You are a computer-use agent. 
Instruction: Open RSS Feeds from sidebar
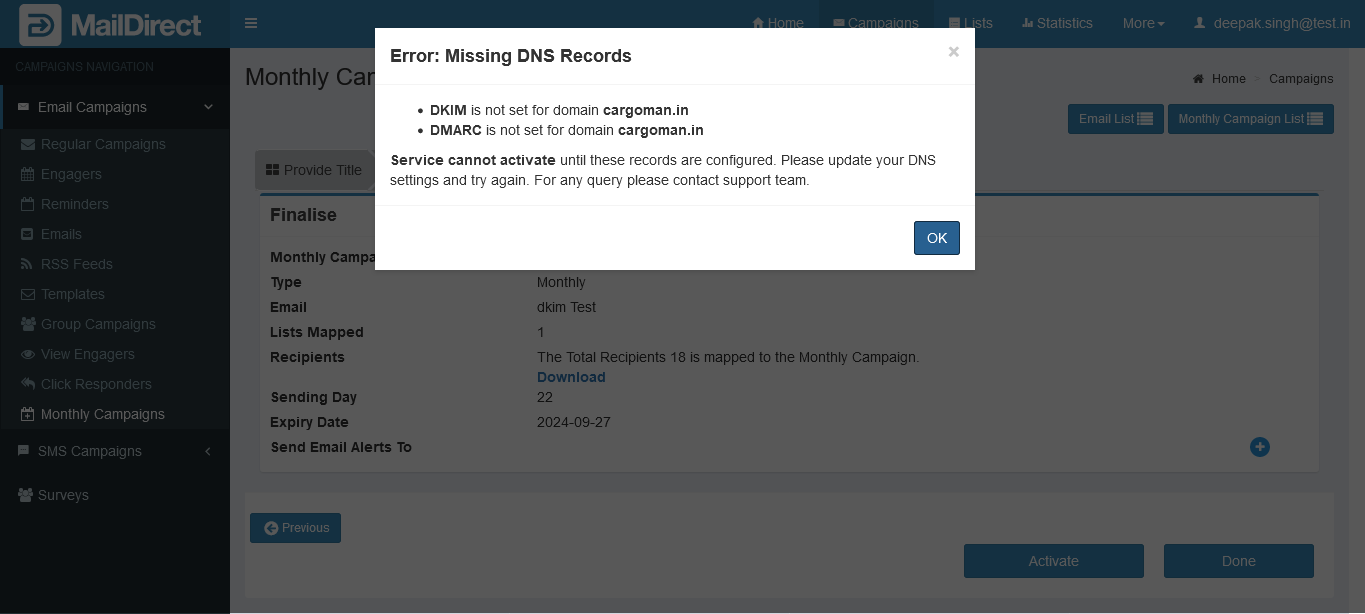point(76,264)
